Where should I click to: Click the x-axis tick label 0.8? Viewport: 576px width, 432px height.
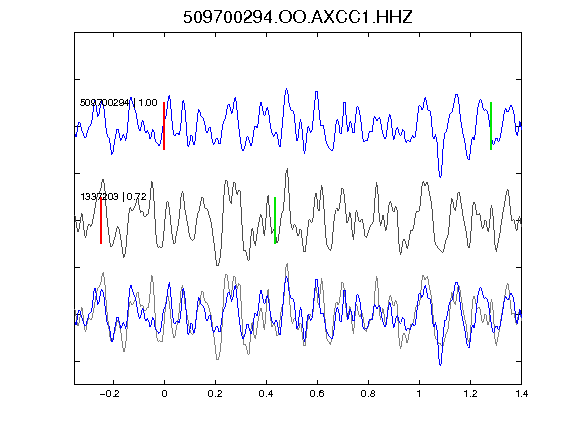tap(368, 394)
